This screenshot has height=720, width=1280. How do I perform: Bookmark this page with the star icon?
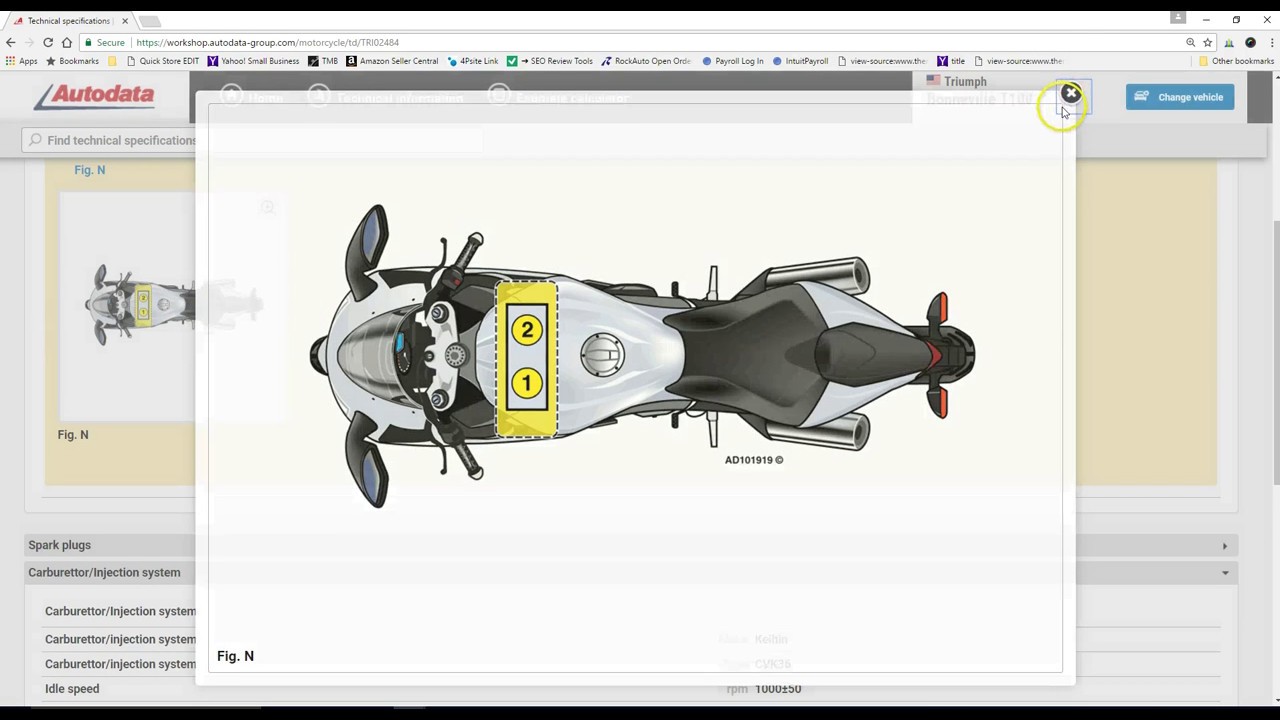click(x=1208, y=43)
